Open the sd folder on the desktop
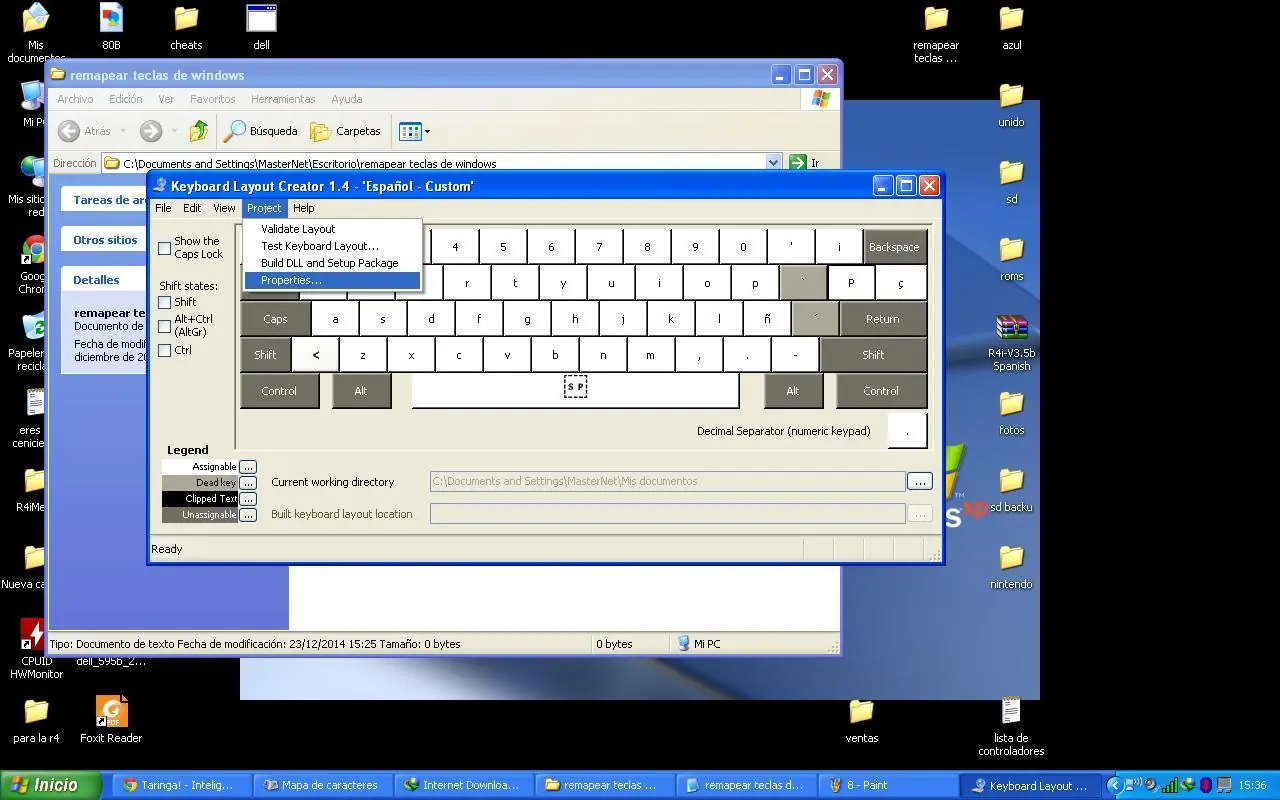The height and width of the screenshot is (800, 1280). [x=1012, y=181]
